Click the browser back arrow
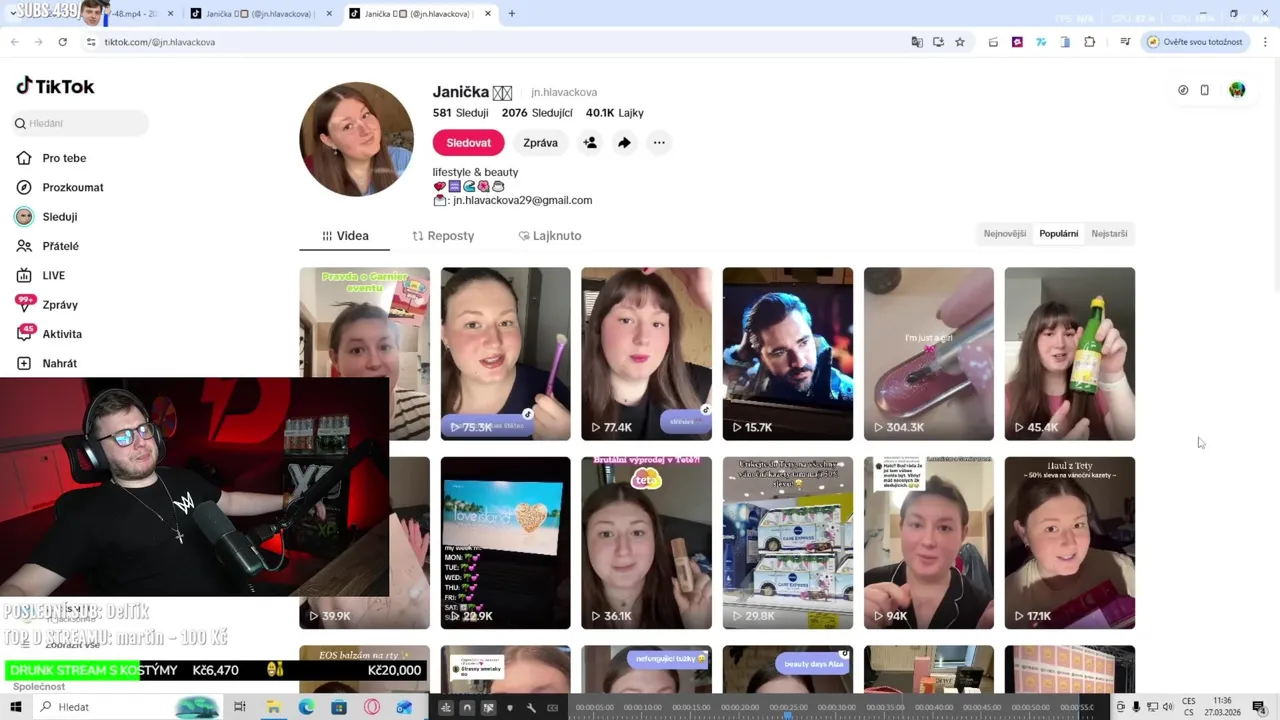Viewport: 1280px width, 720px height. 15,42
